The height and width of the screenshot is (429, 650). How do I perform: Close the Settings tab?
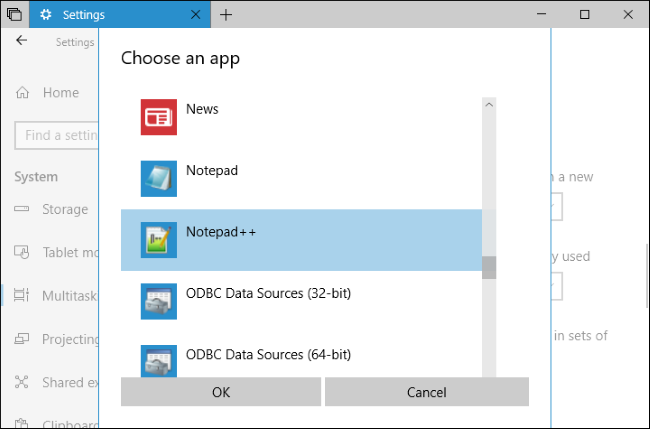195,15
